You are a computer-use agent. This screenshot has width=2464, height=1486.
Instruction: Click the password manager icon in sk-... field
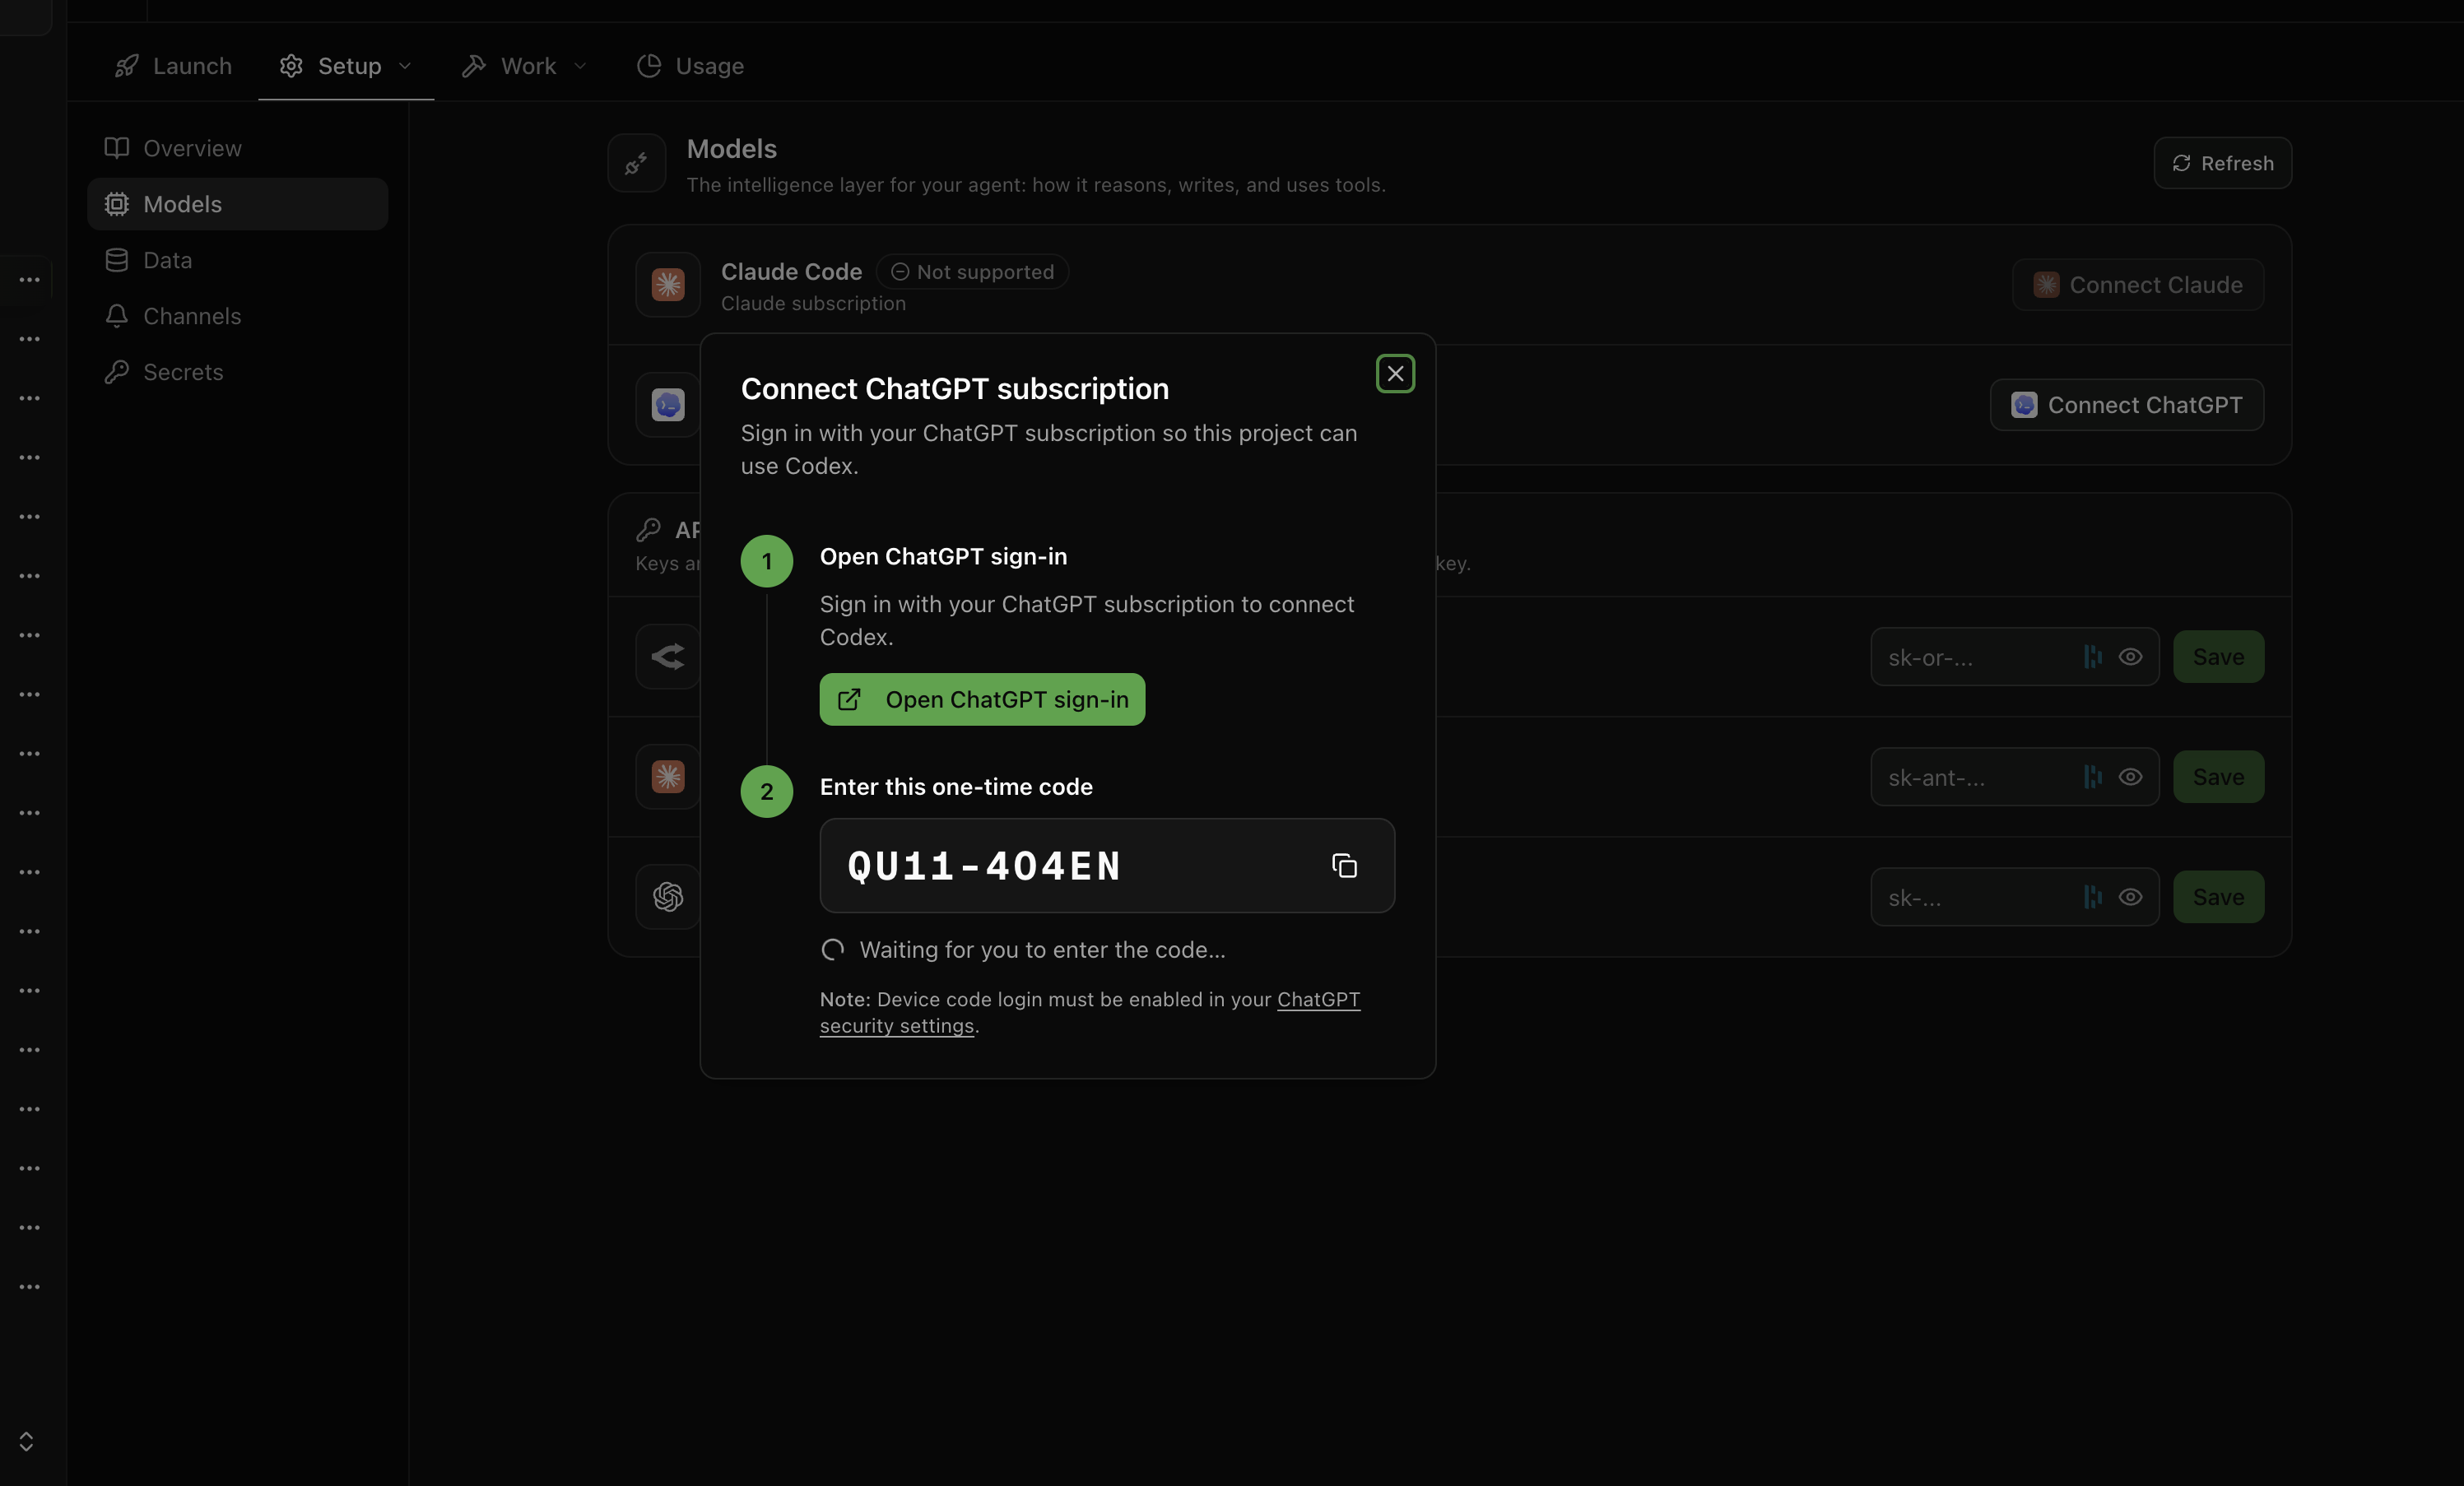click(2092, 897)
